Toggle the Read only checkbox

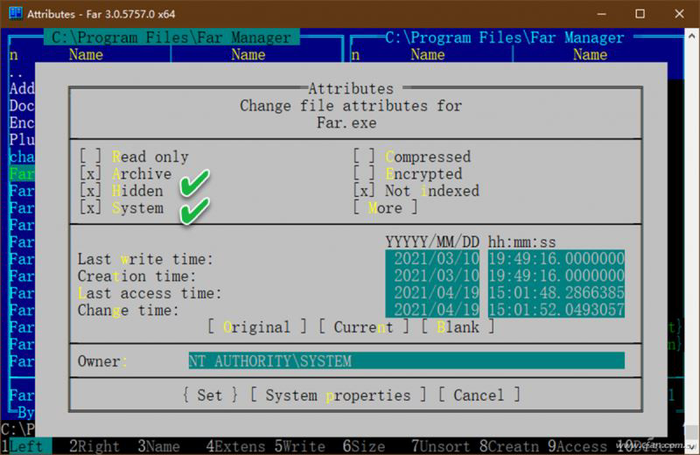[91, 157]
